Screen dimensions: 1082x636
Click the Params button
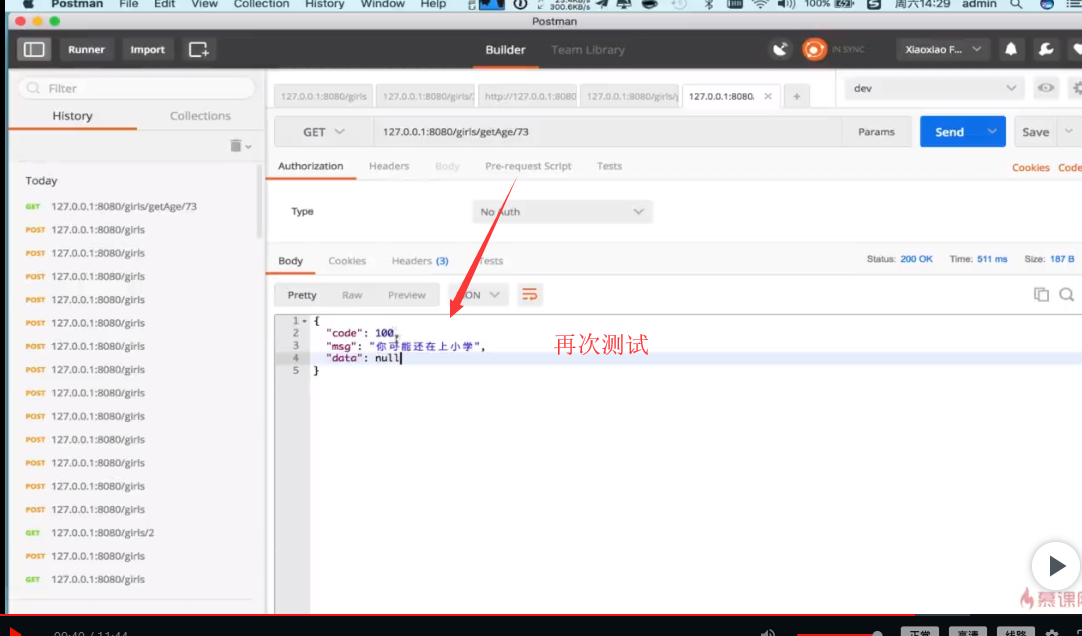tap(876, 132)
